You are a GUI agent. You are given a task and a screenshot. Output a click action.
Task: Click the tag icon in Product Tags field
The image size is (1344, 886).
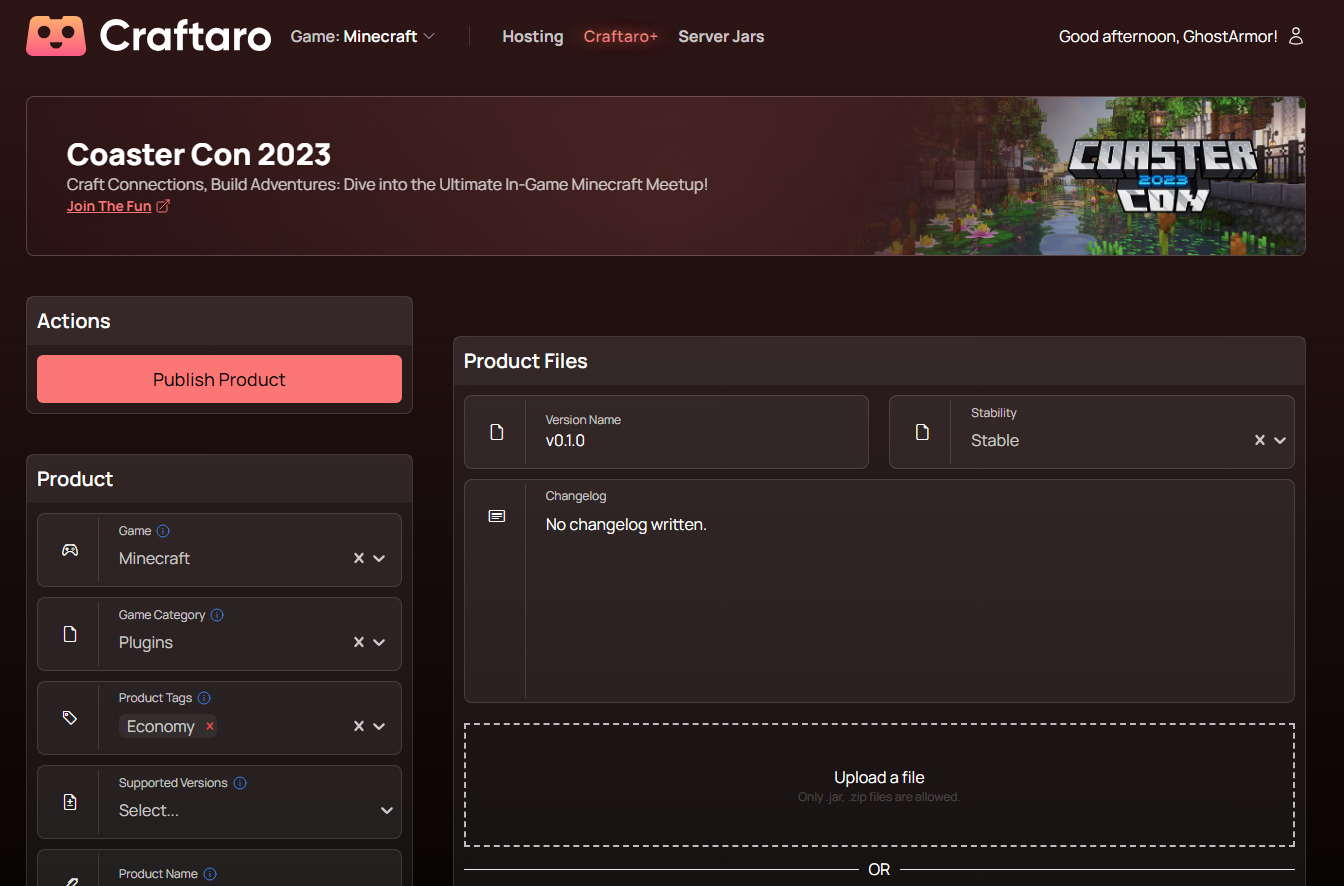(70, 718)
